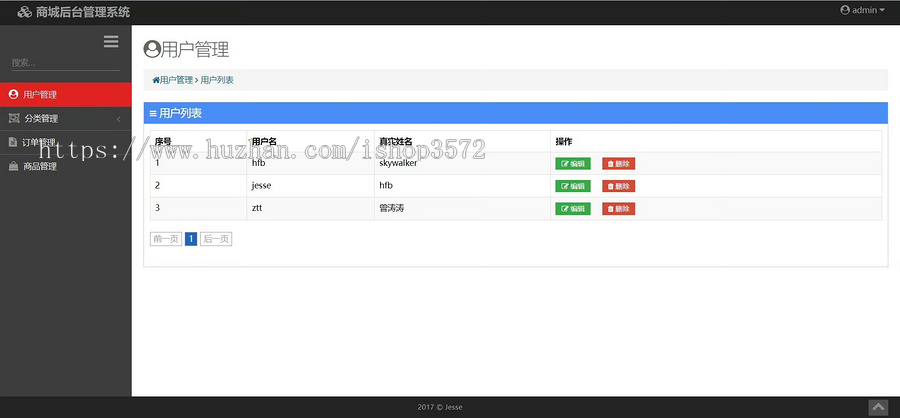900x418 pixels.
Task: Click the 曾涛涛 real name cell
Action: [x=462, y=208]
